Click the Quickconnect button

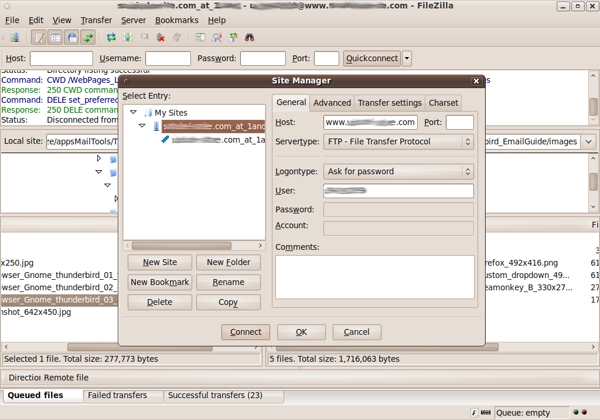pos(372,59)
